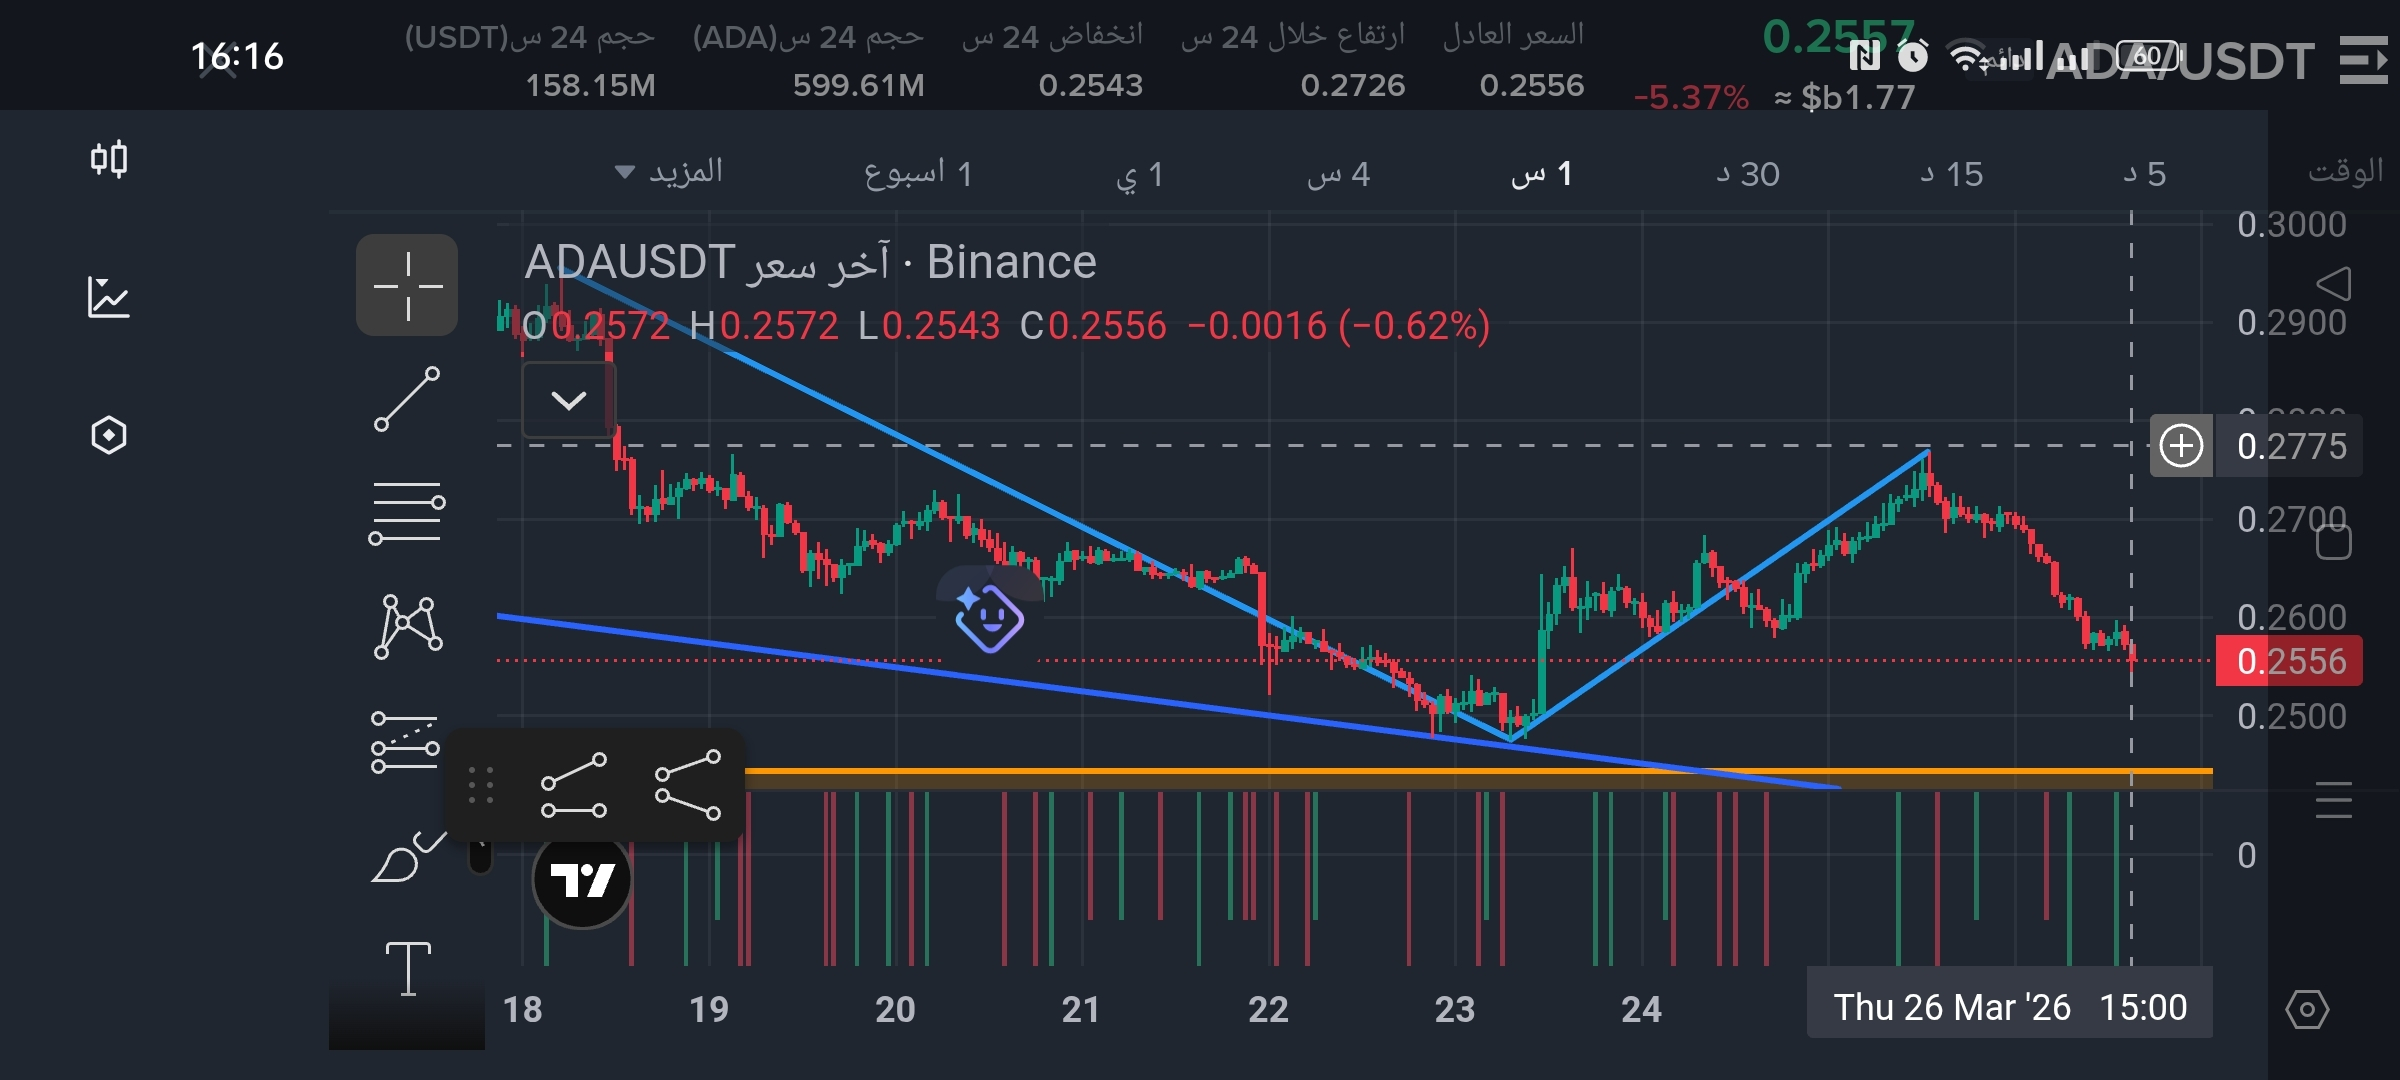Image resolution: width=2400 pixels, height=1080 pixels.
Task: Open the TradingView logo button
Action: coord(582,880)
